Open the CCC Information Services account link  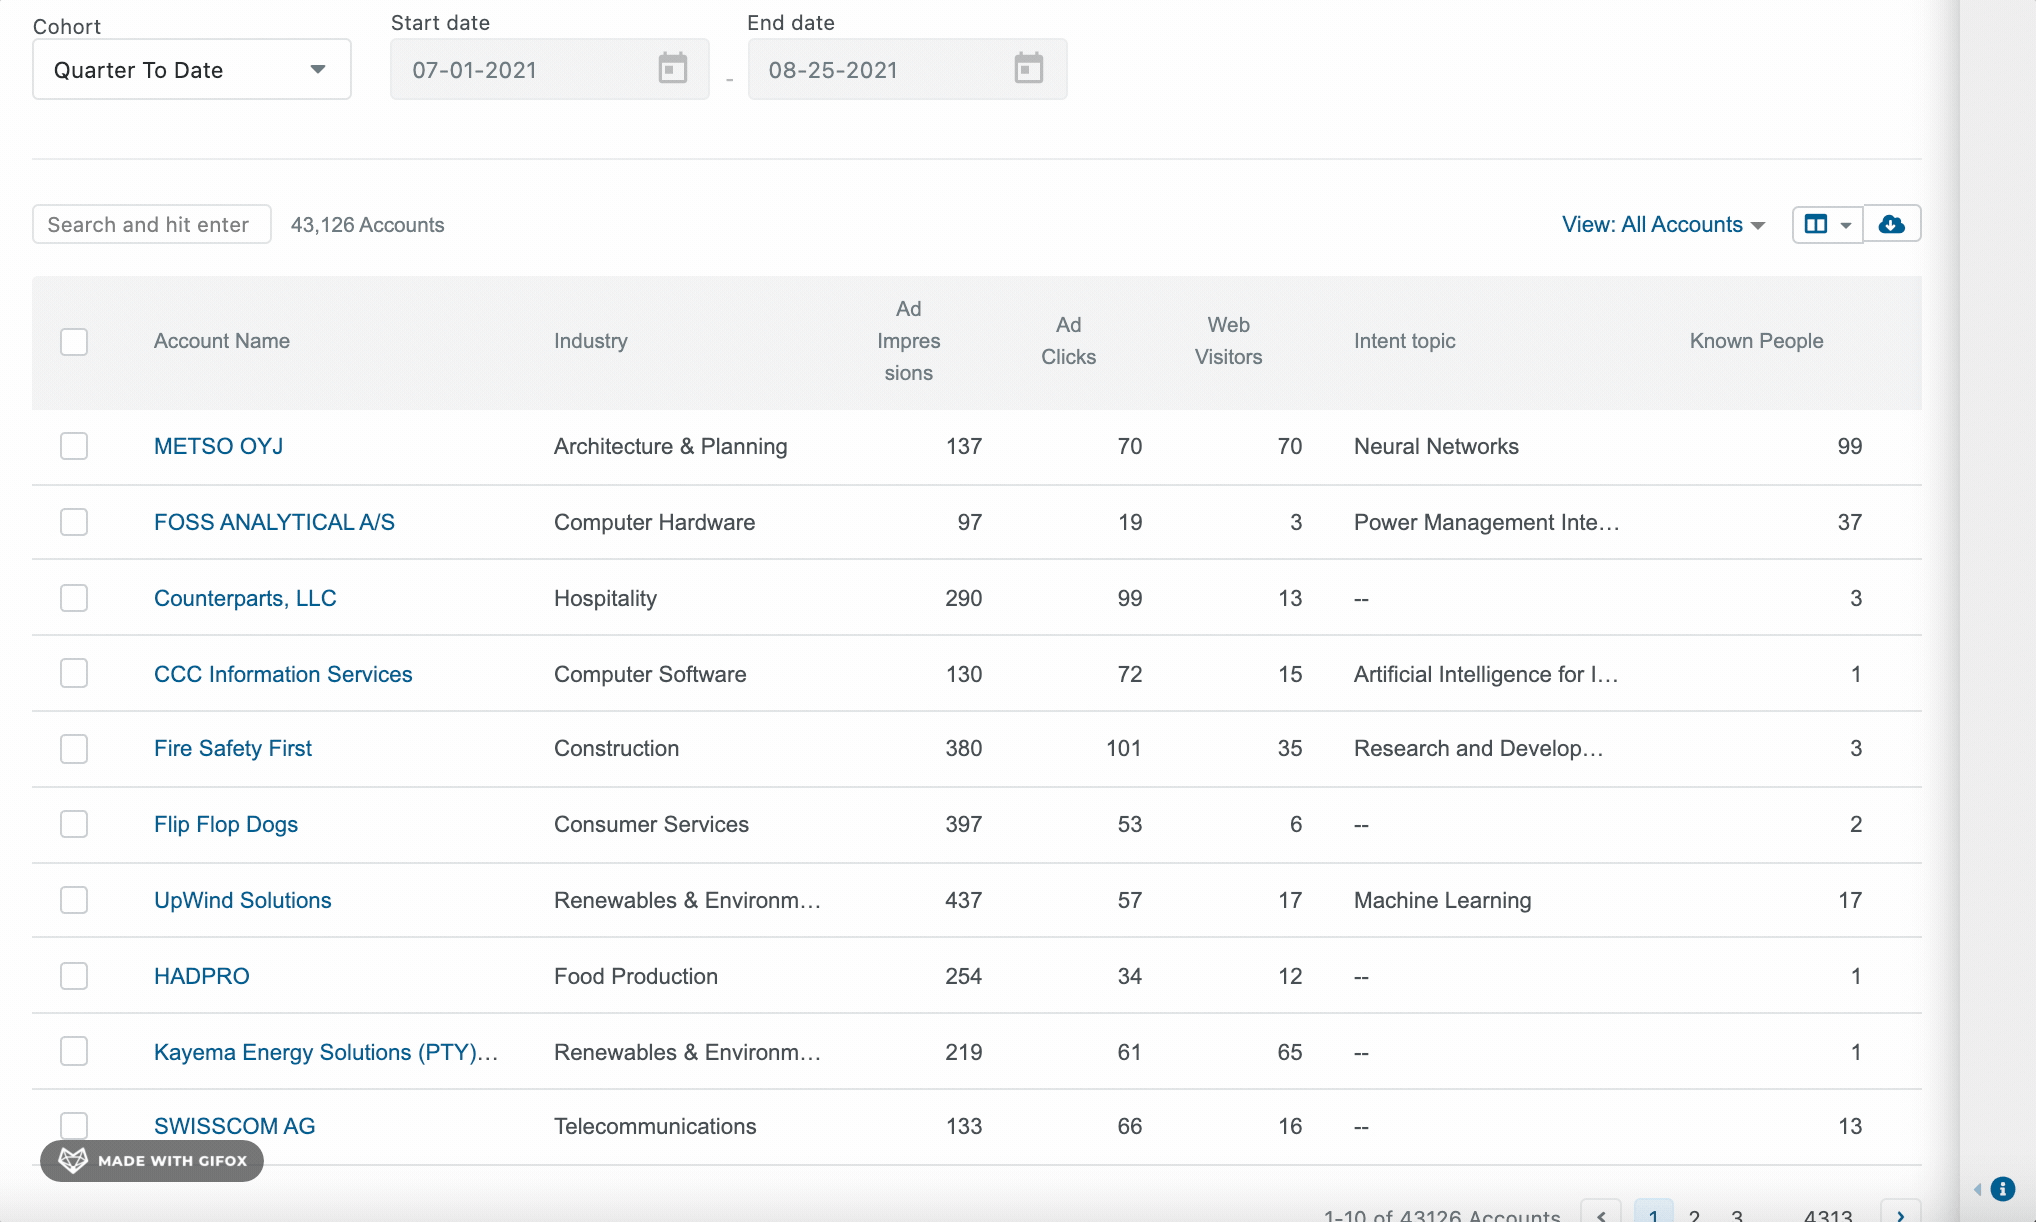283,674
